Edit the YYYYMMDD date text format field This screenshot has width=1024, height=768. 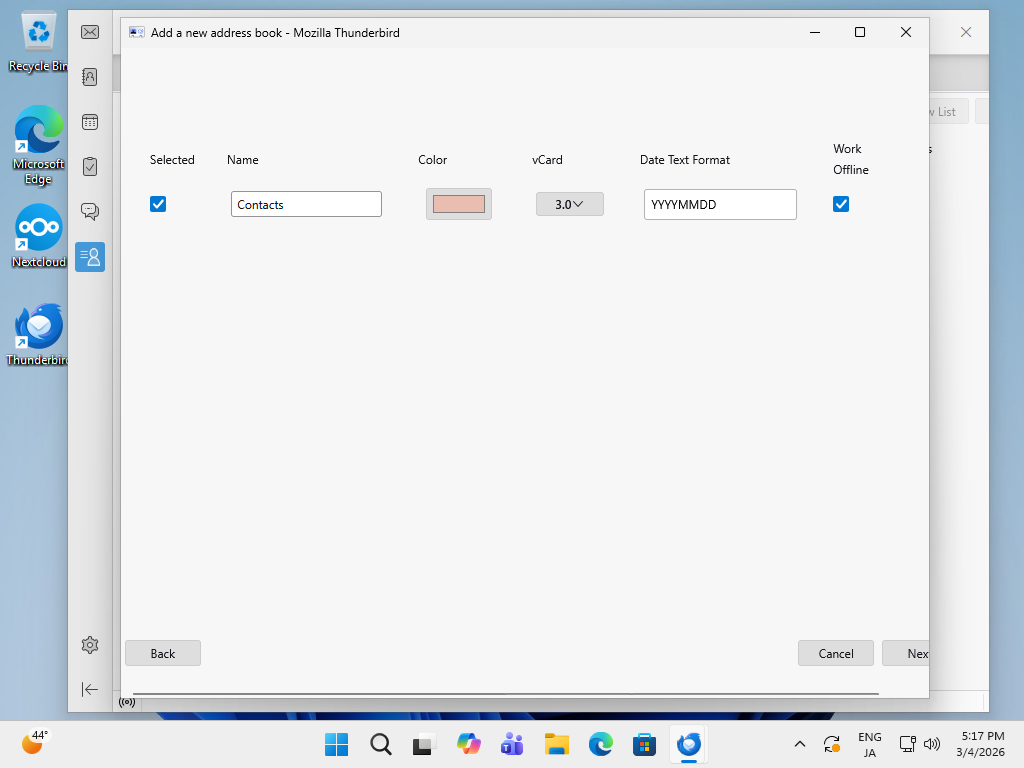720,204
